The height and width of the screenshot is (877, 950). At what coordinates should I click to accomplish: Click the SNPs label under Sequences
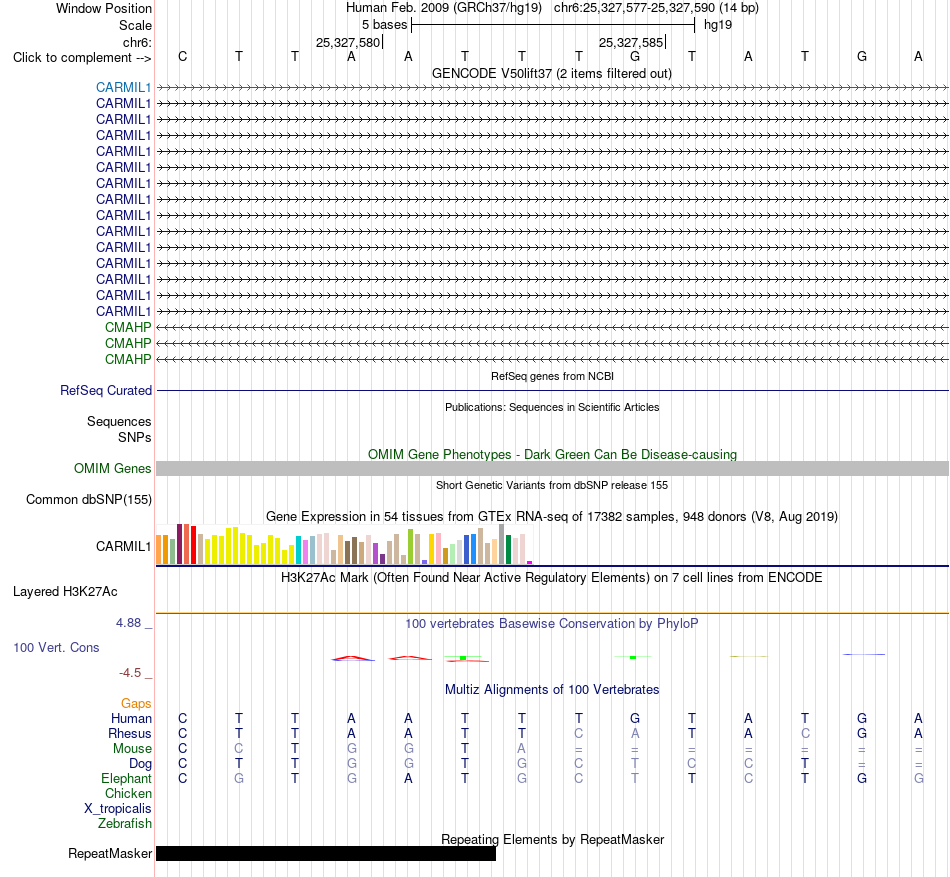(x=135, y=437)
